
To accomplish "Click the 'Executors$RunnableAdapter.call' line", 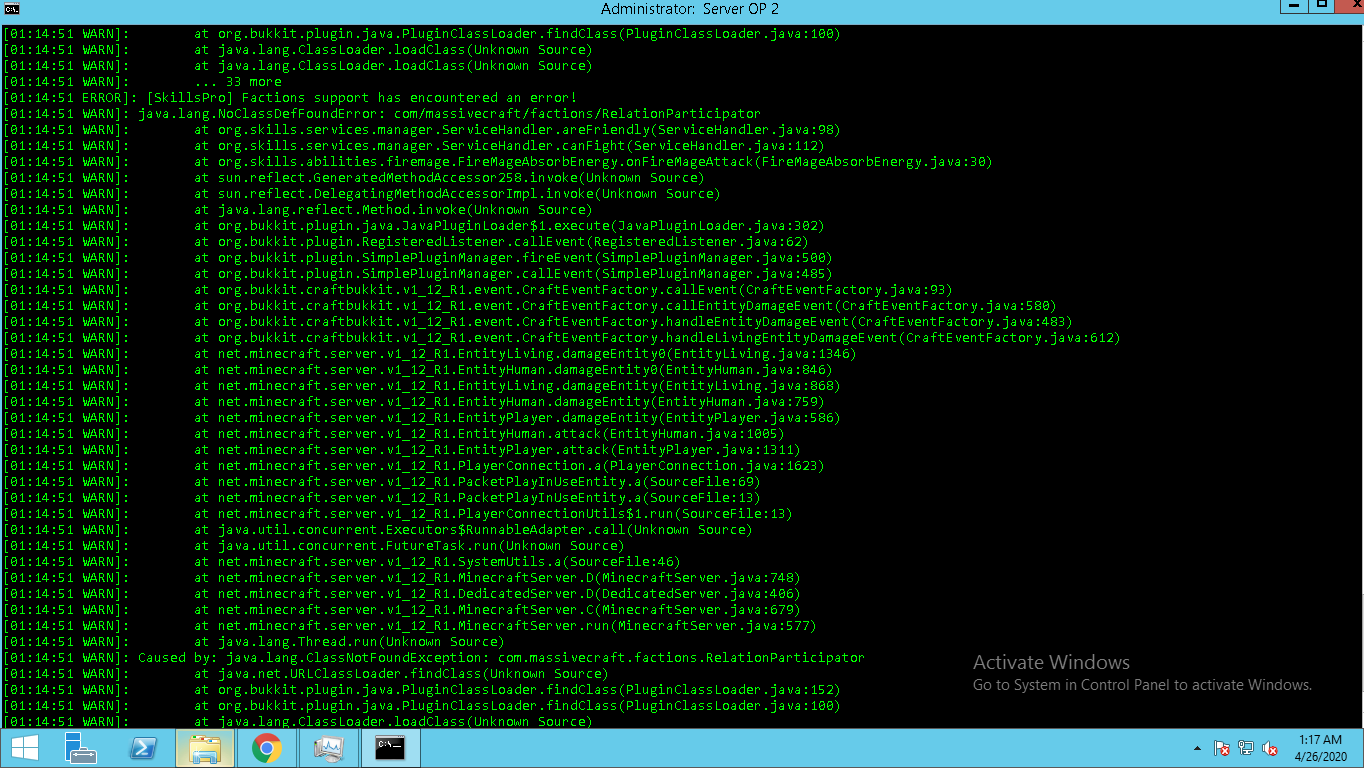I will click(377, 530).
